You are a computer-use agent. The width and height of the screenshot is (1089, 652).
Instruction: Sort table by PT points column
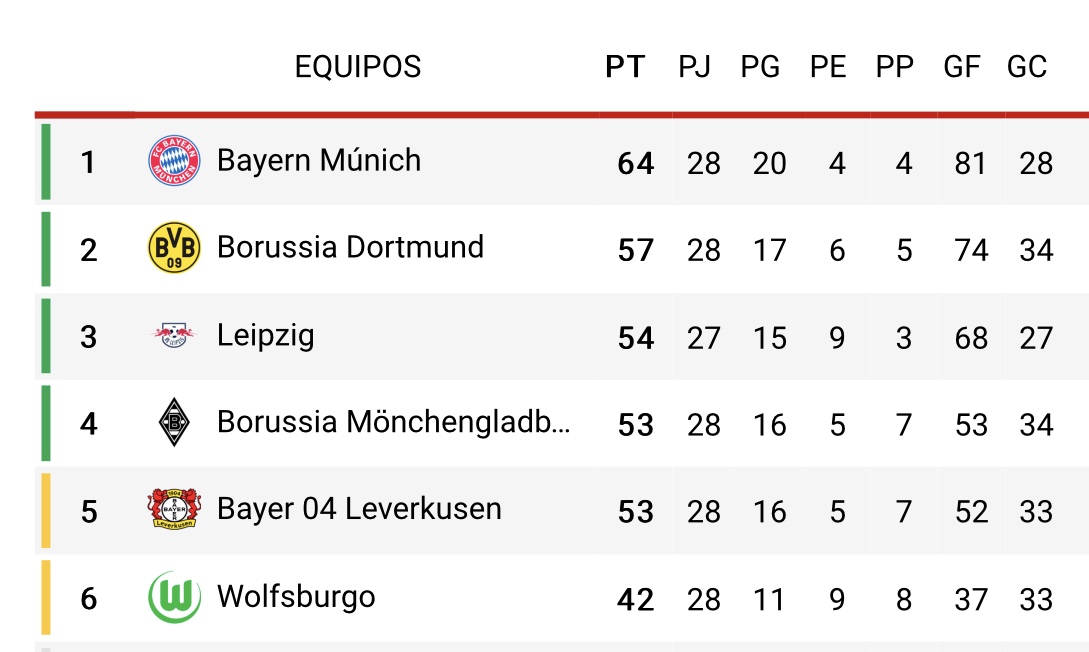(x=626, y=67)
